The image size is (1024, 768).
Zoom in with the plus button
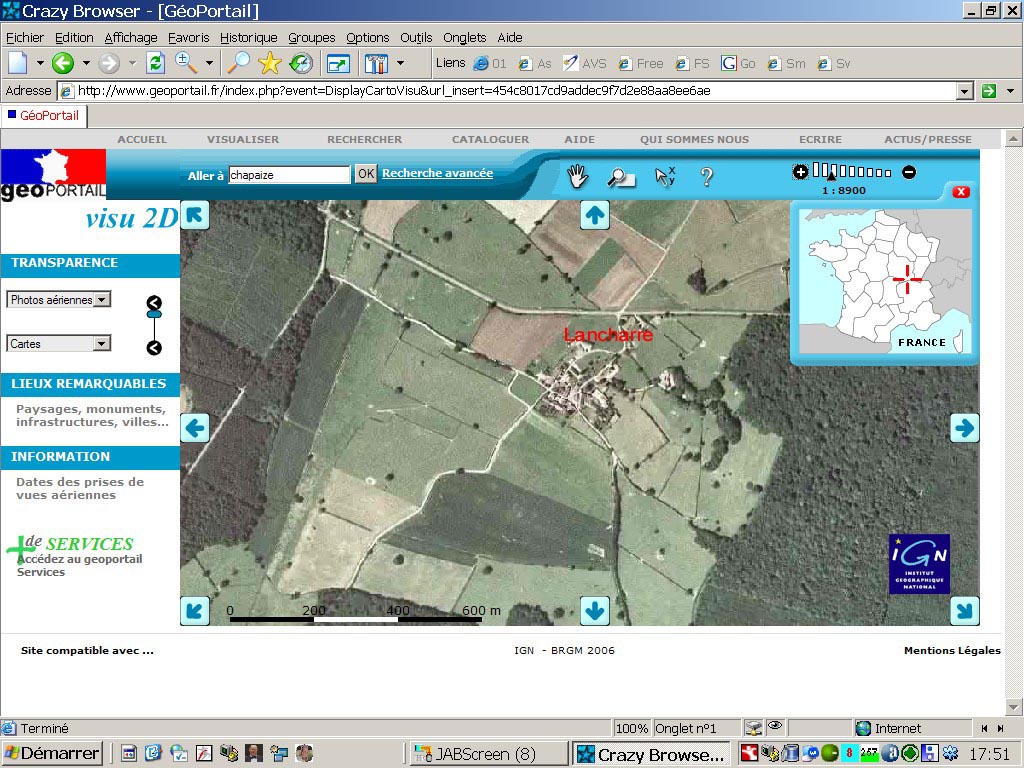coord(800,172)
